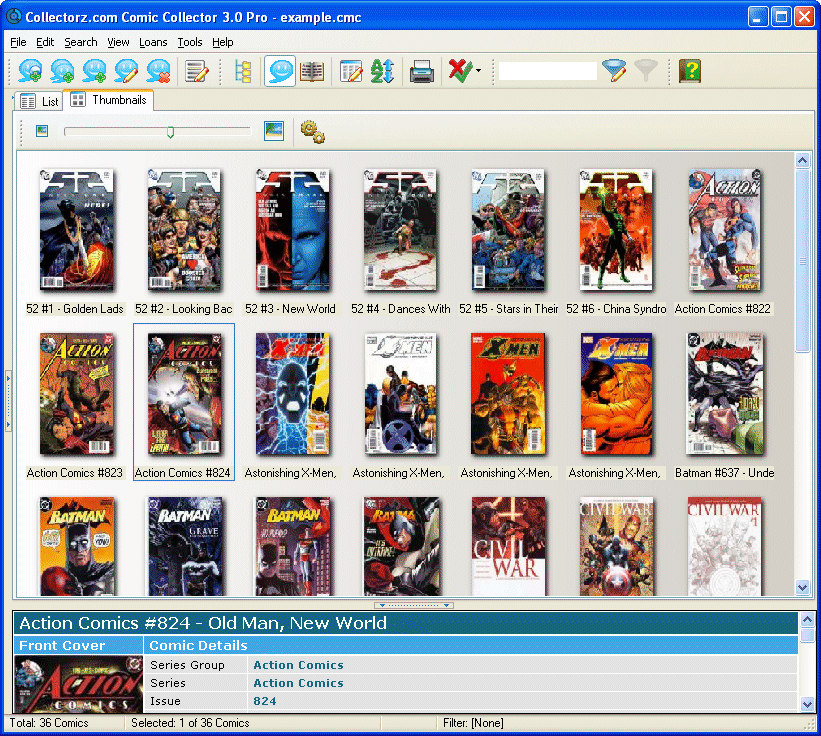The width and height of the screenshot is (821, 736).
Task: Open the View menu
Action: 118,42
